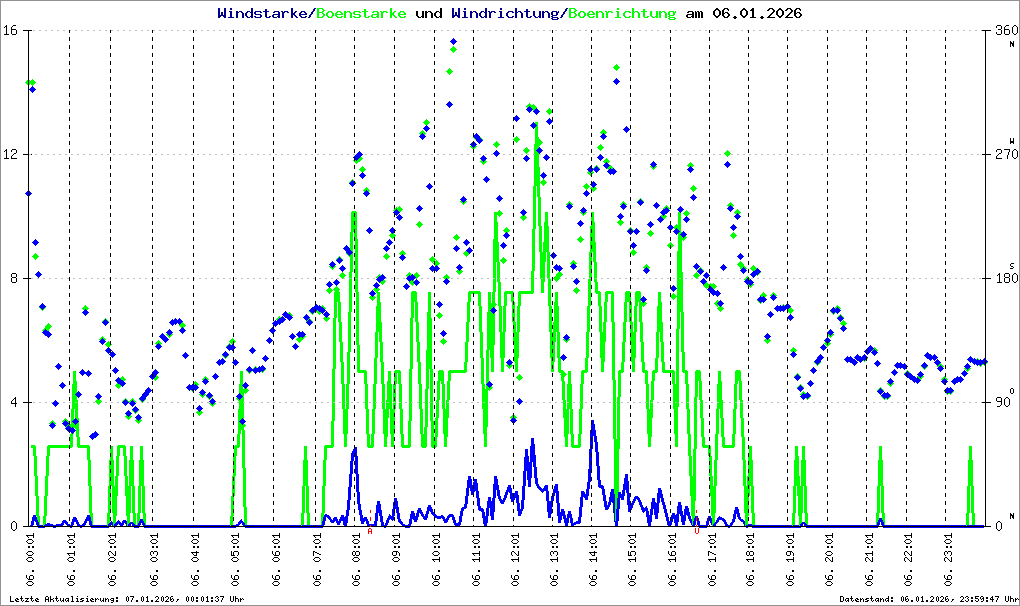This screenshot has width=1020, height=606.
Task: Click the wind speed axis value 16
Action: [10, 31]
